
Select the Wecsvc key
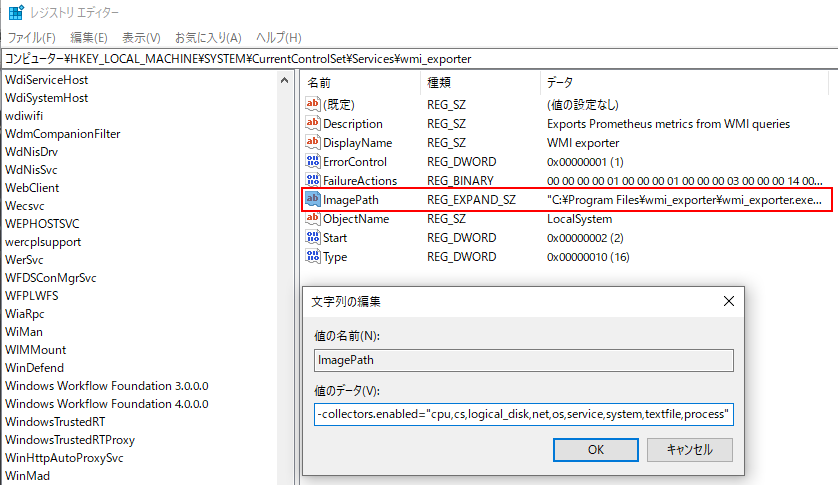coord(25,206)
